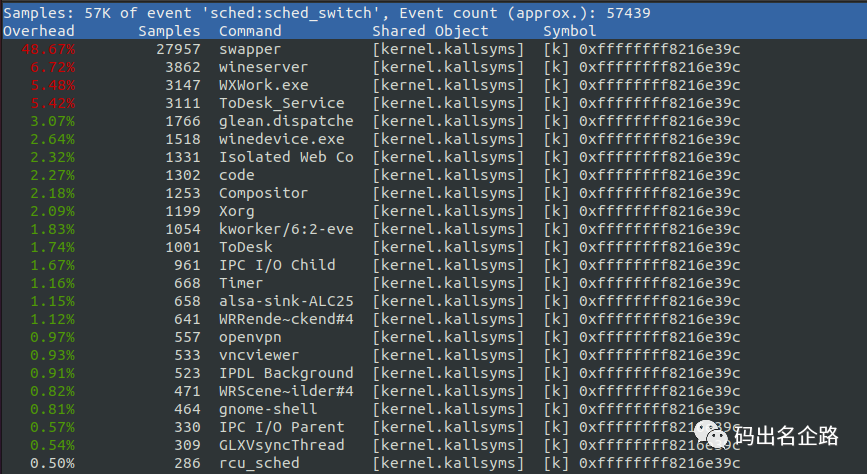Click the Command column header
The height and width of the screenshot is (474, 867).
[x=250, y=31]
